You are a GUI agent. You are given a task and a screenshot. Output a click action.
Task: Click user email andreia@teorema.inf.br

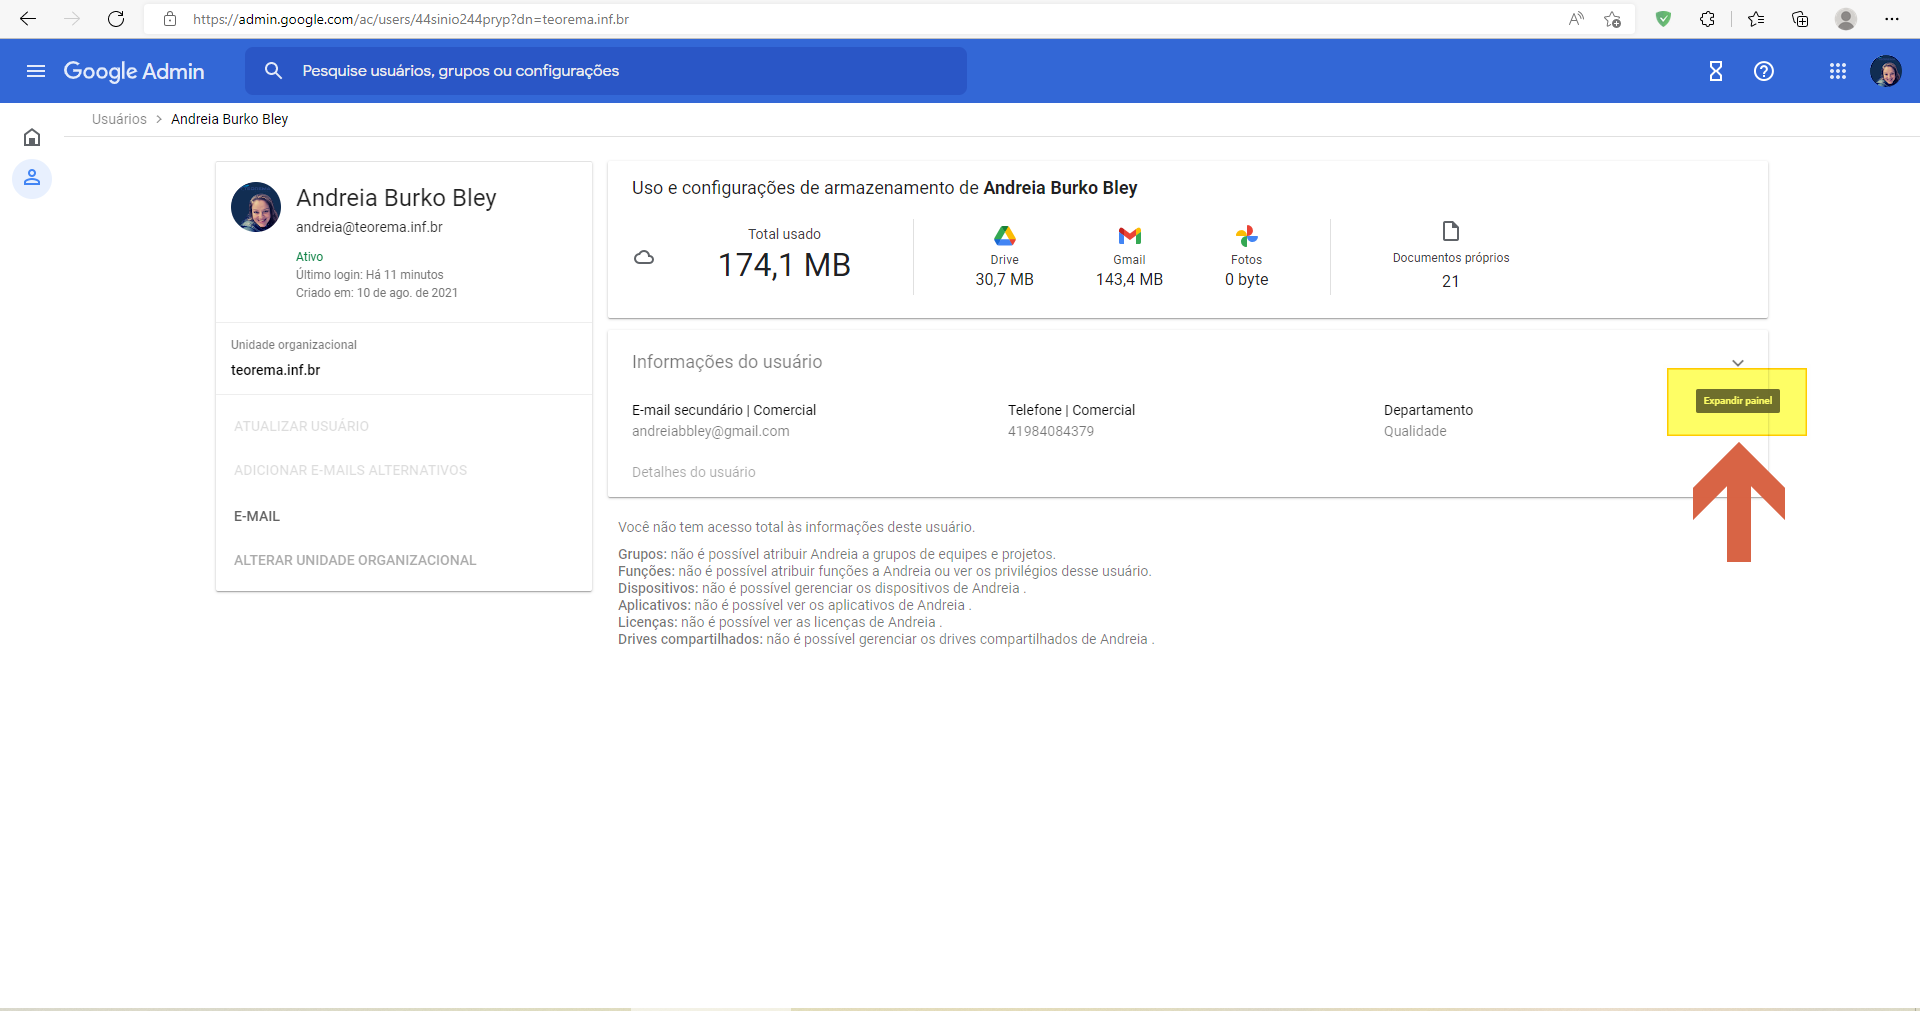coord(369,227)
